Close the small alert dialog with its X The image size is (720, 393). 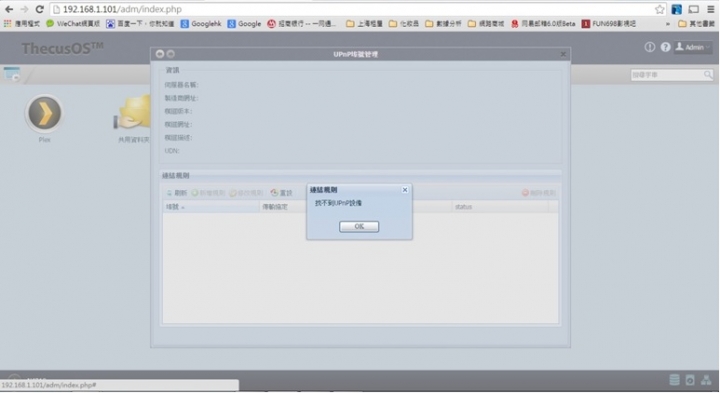pos(405,190)
